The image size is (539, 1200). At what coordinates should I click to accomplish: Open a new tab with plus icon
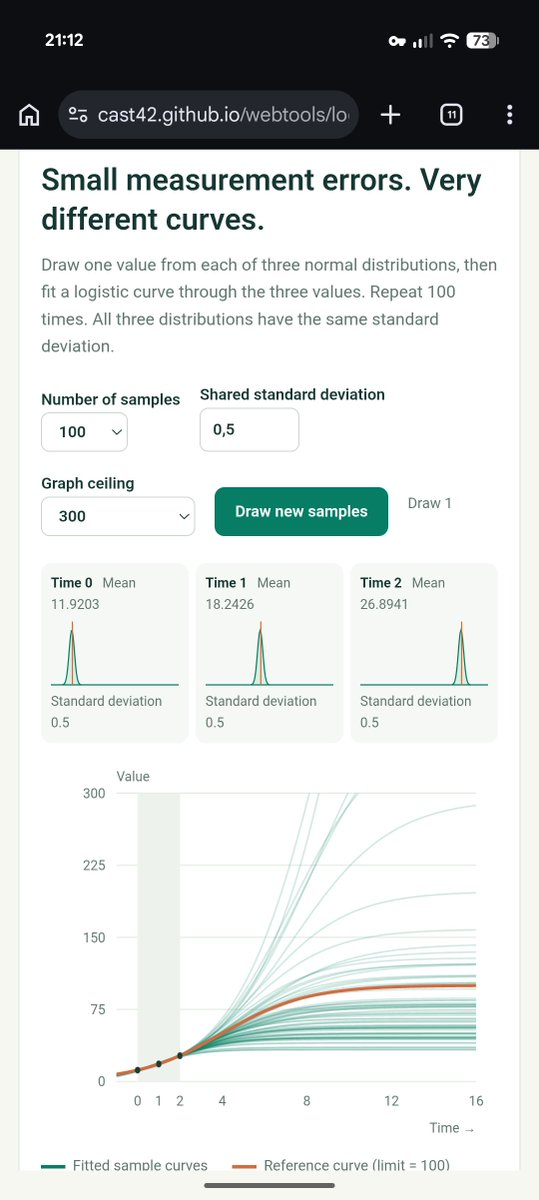click(391, 115)
